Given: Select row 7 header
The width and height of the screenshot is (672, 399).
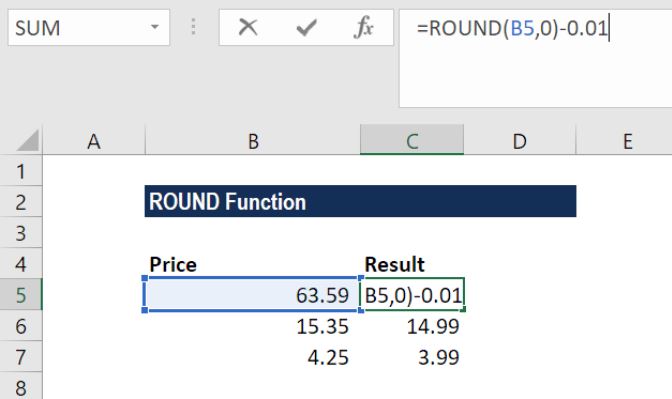Looking at the screenshot, I should coord(21,356).
